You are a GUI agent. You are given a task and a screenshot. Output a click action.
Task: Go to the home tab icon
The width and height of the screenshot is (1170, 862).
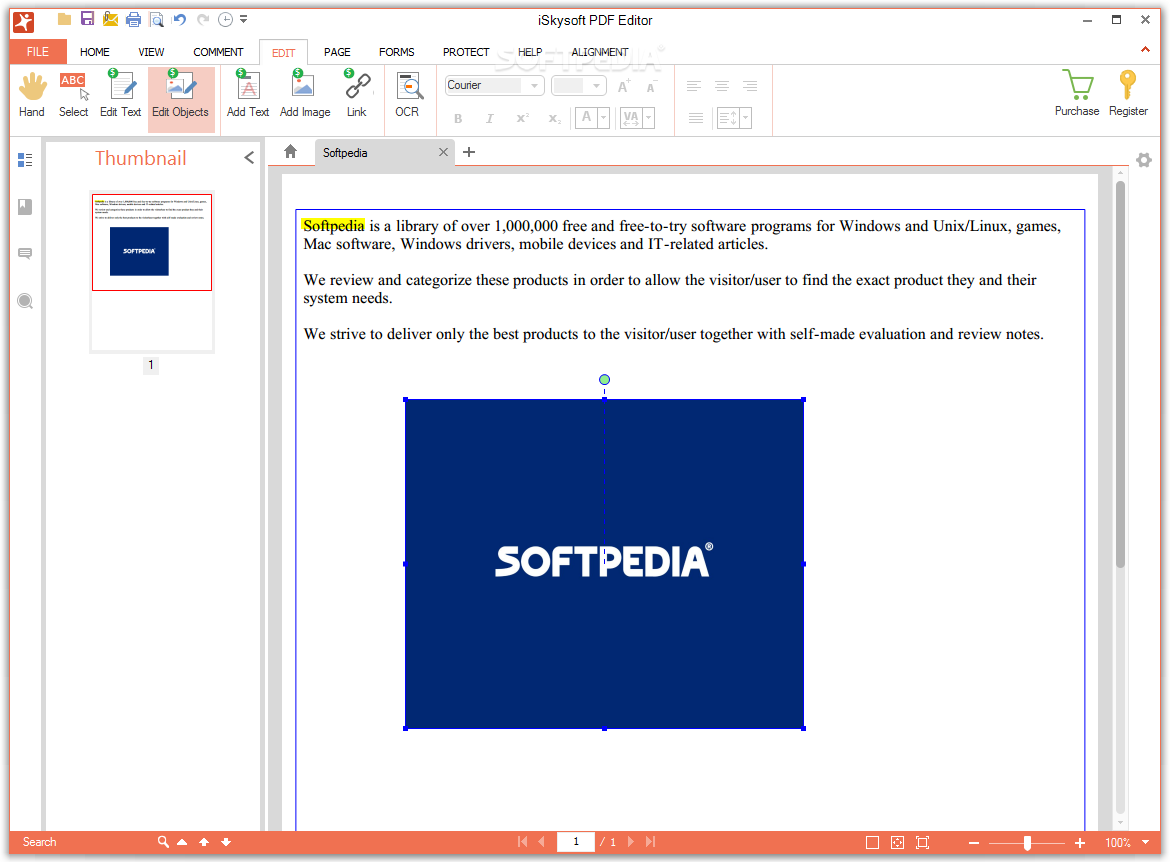(x=290, y=152)
